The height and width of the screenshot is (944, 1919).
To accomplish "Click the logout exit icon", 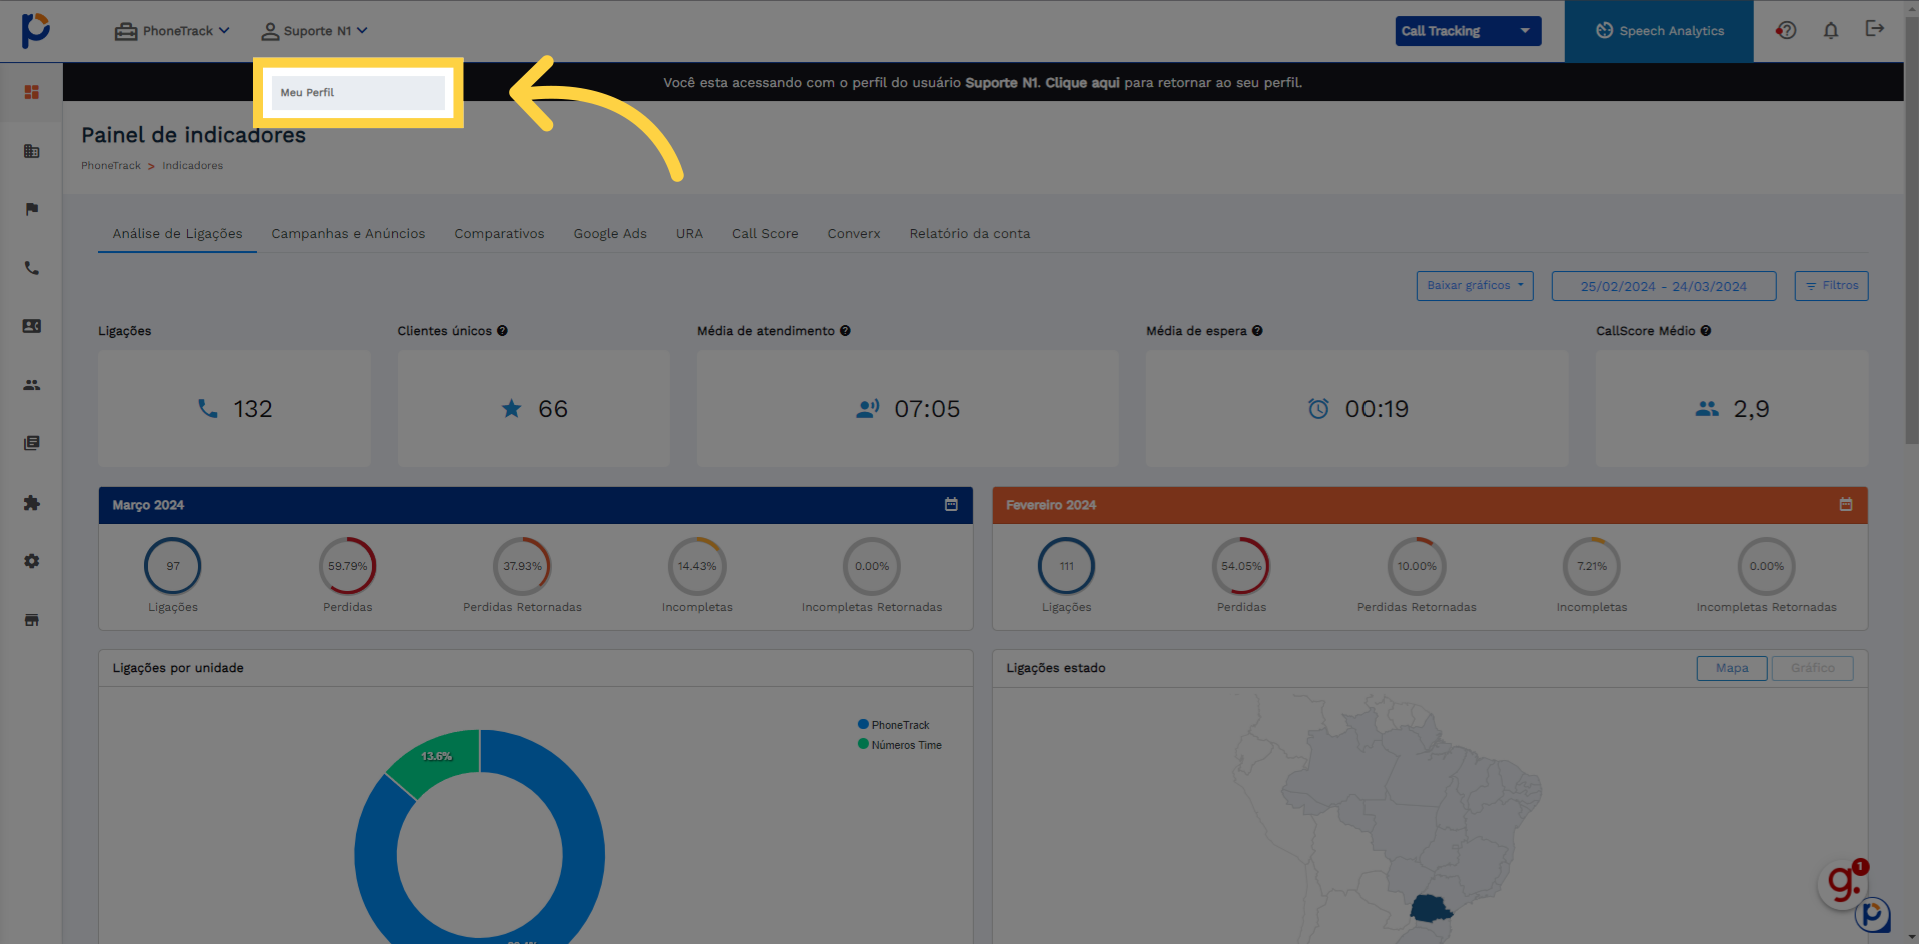I will coord(1875,29).
